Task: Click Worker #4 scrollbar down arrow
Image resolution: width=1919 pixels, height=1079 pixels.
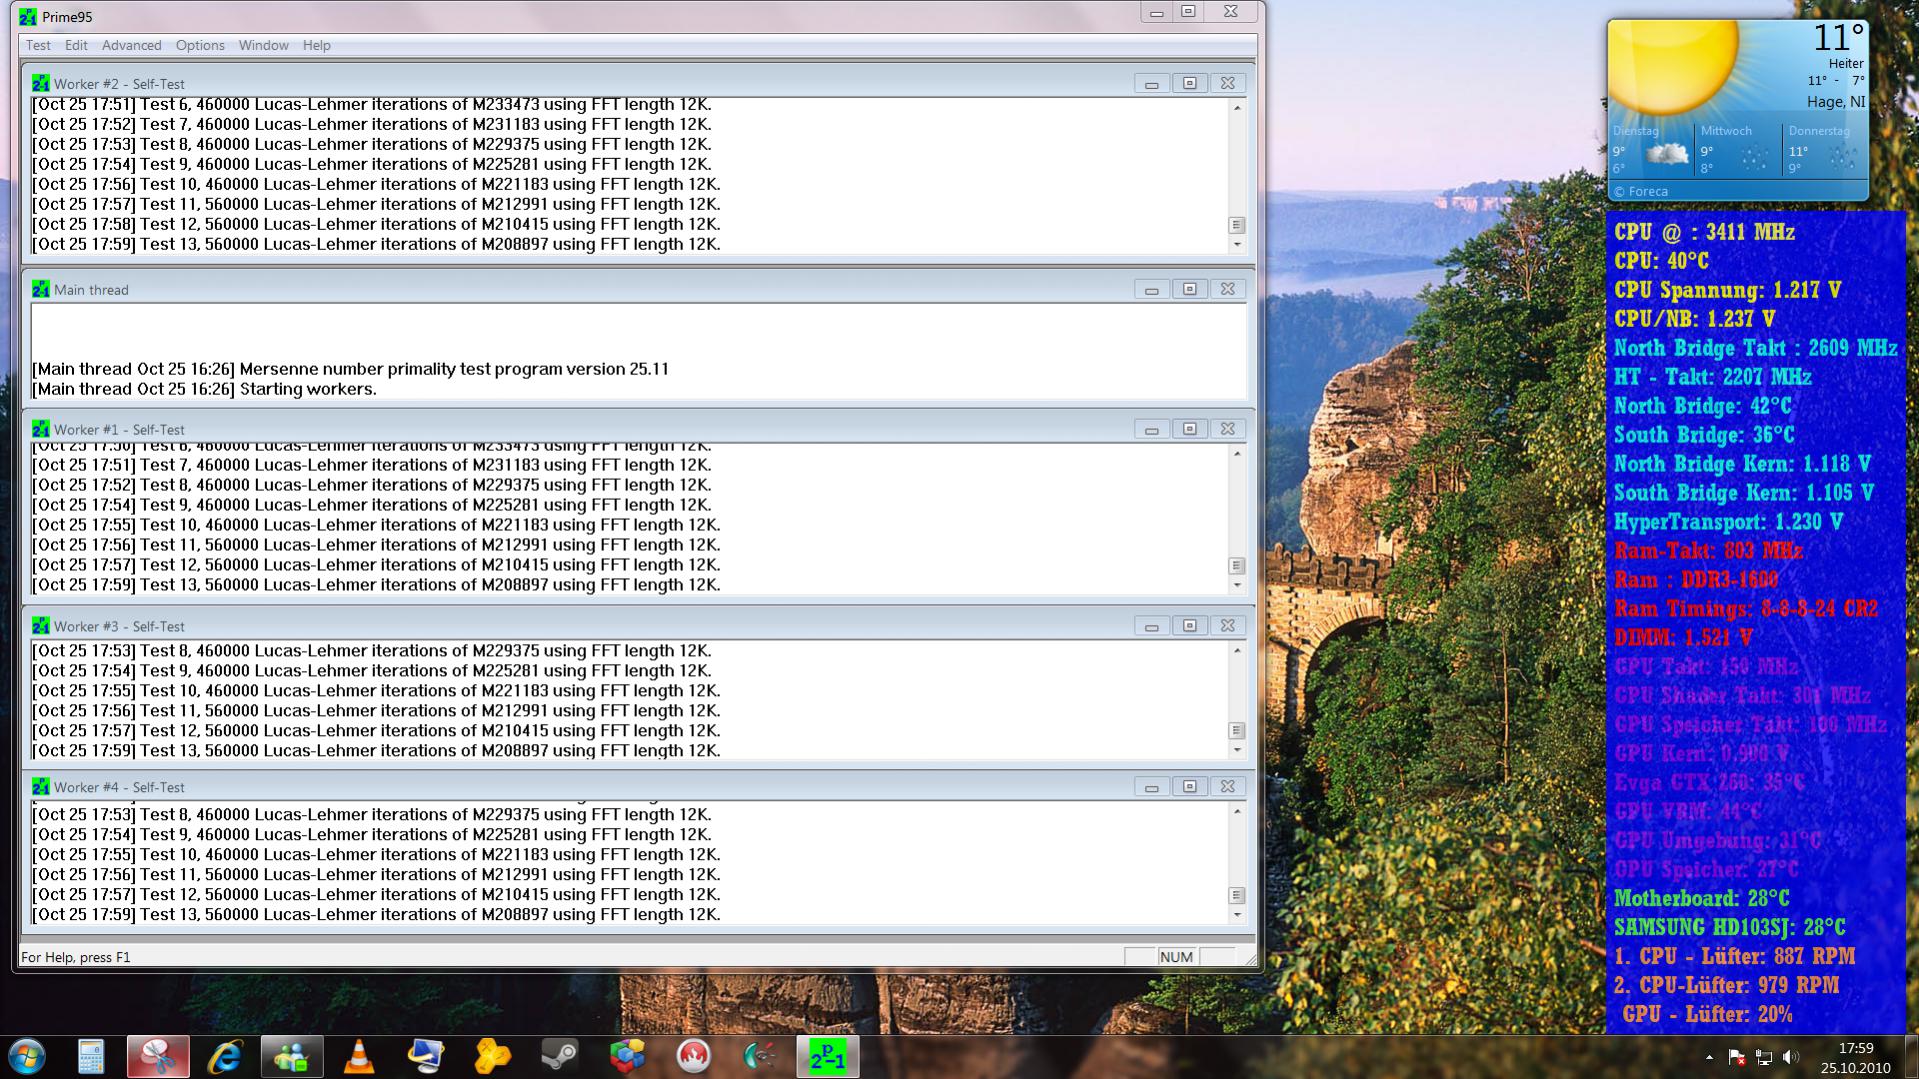Action: coord(1237,915)
